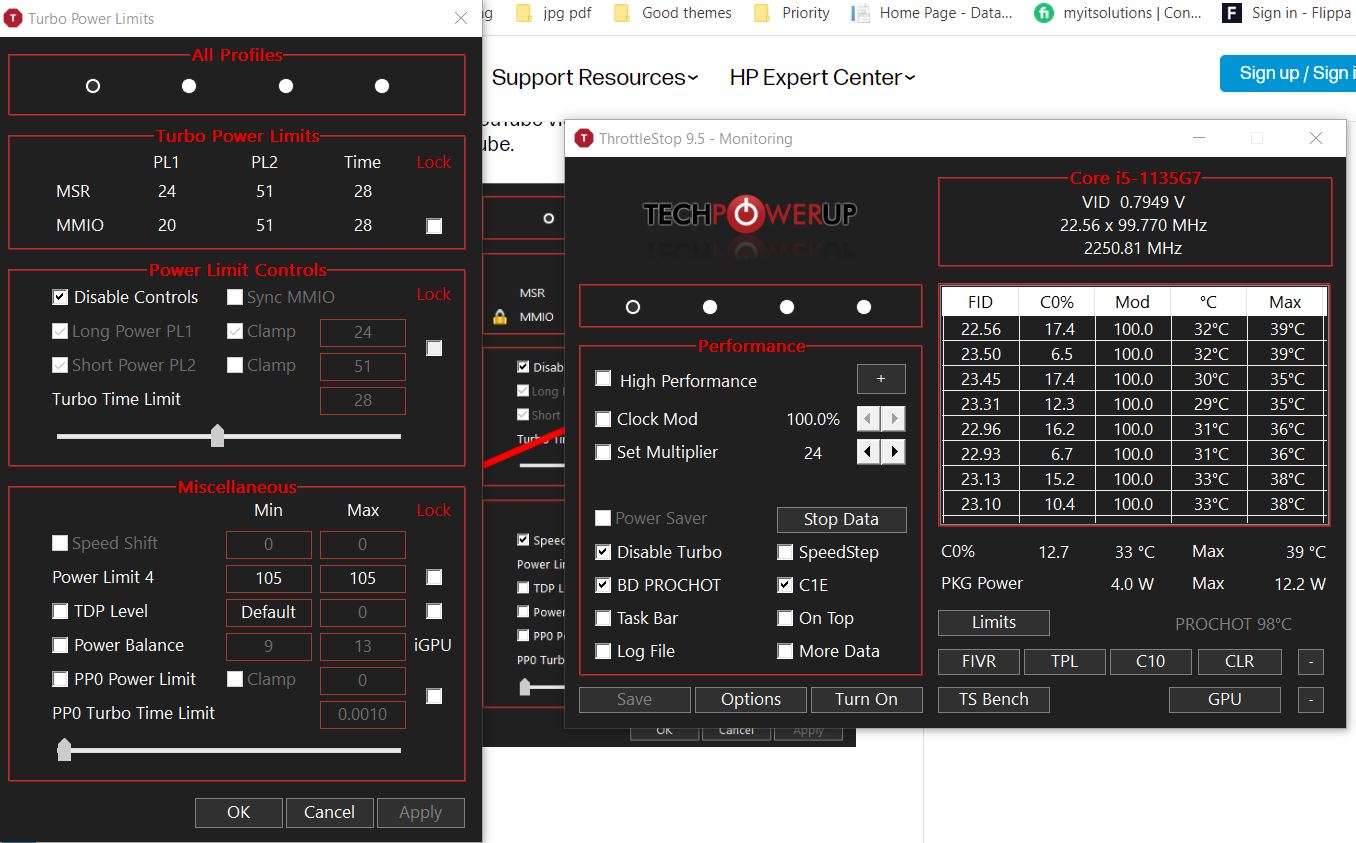Click the PP0 Turbo Time Limit slider handle
This screenshot has width=1356, height=843.
tap(64, 750)
